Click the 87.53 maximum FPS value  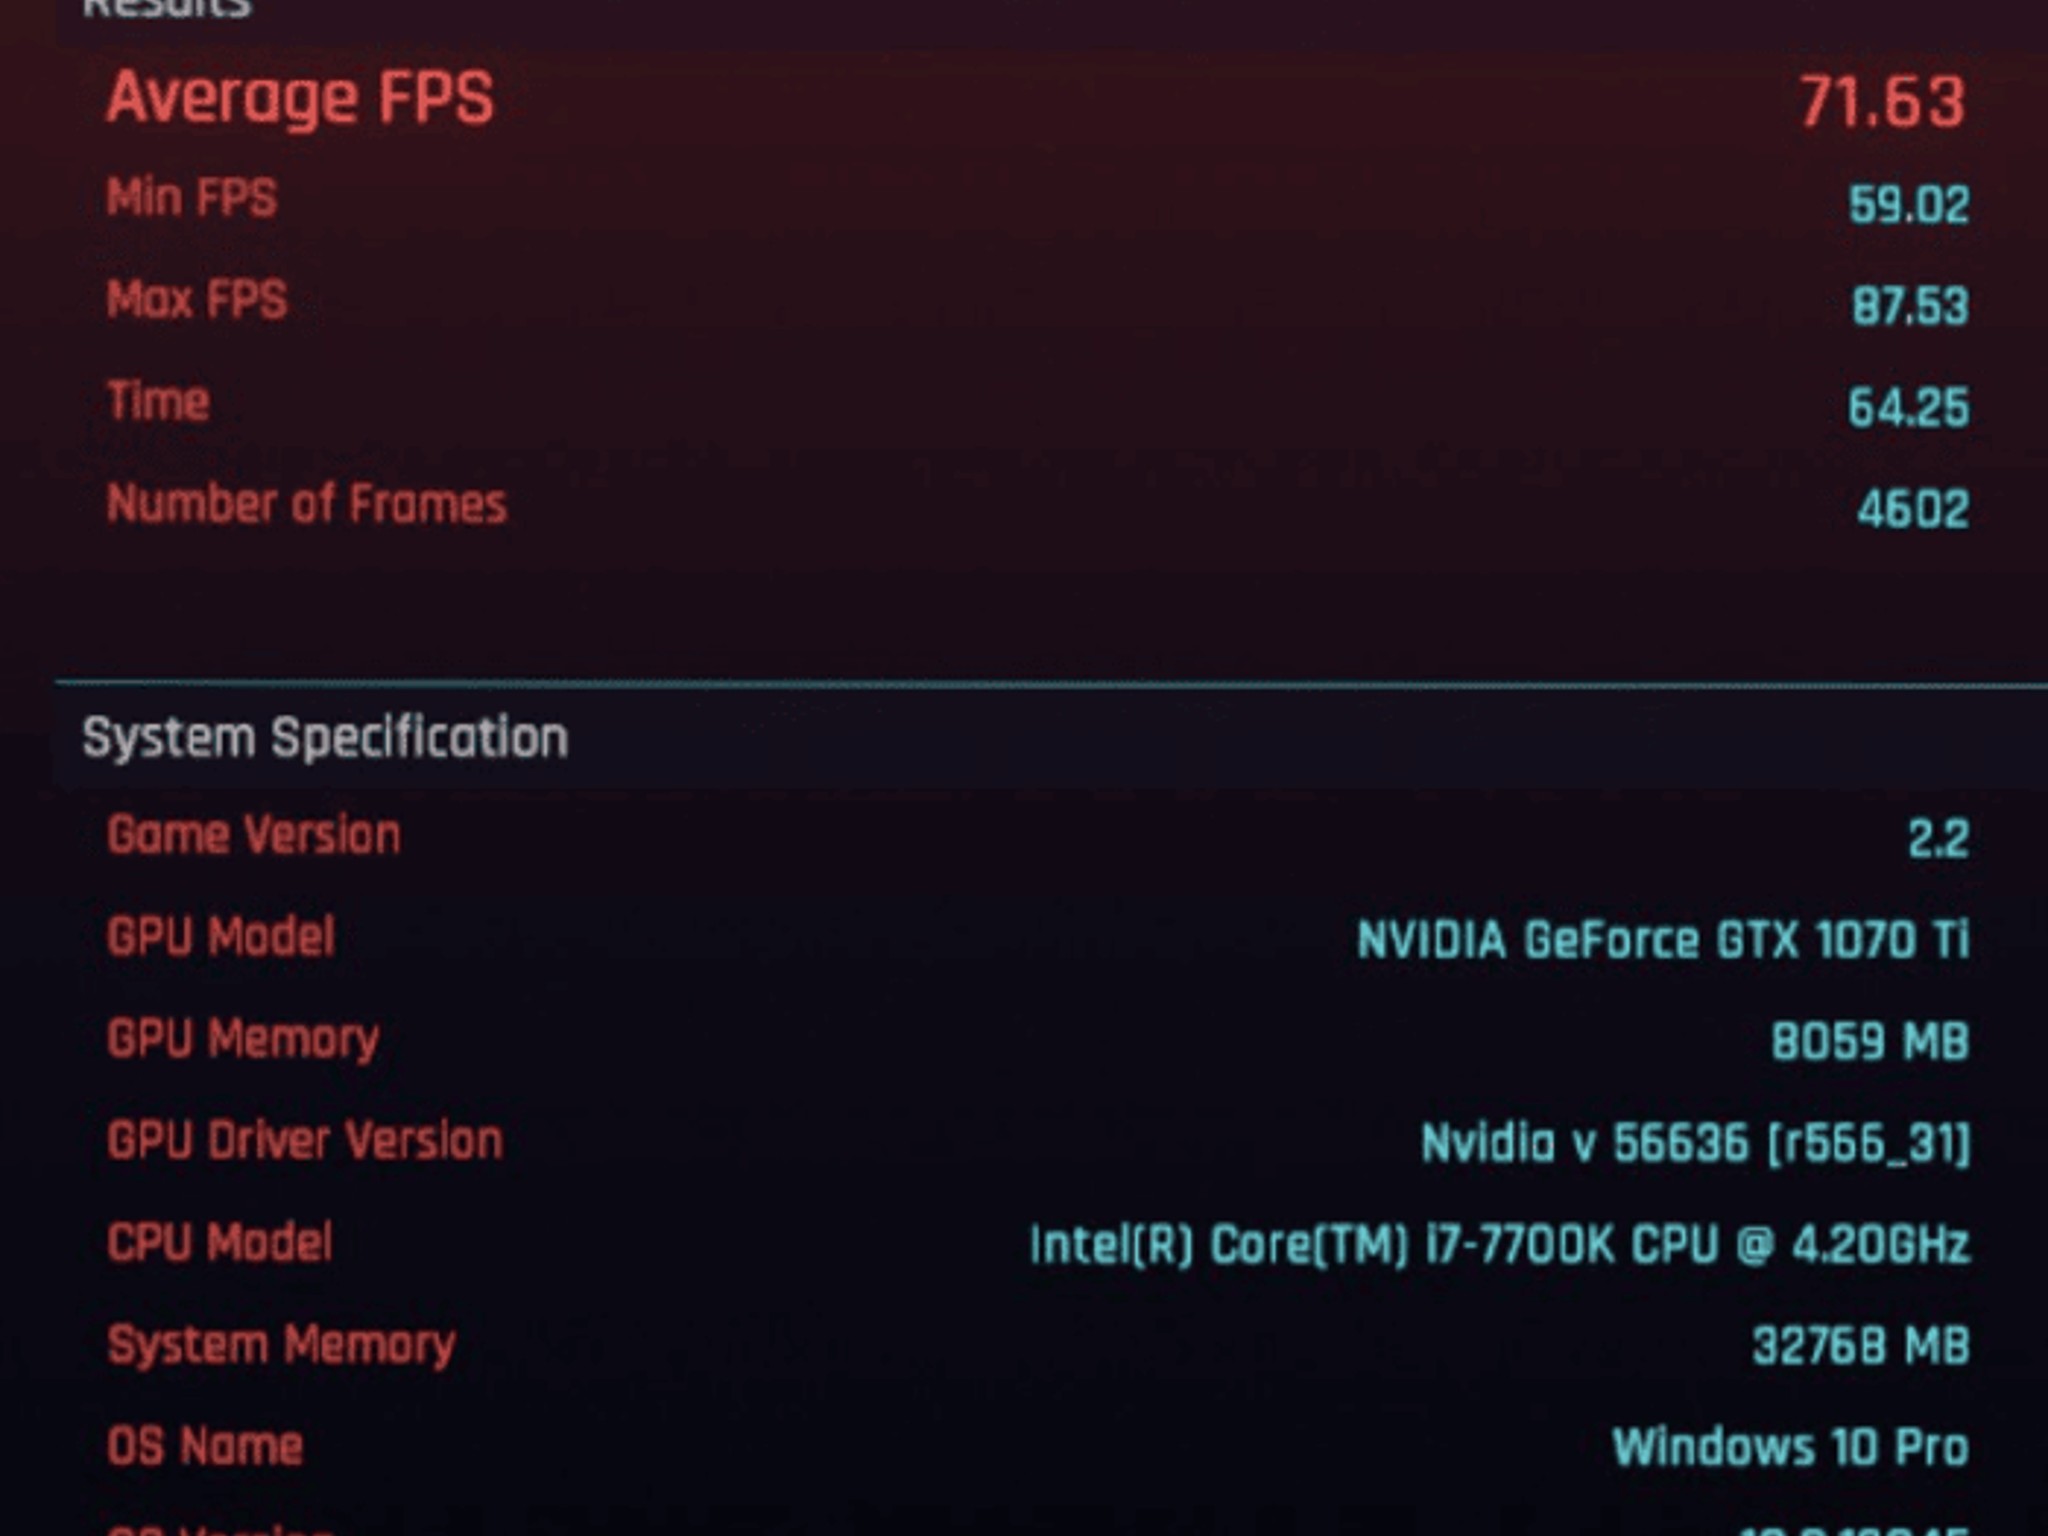point(1910,306)
